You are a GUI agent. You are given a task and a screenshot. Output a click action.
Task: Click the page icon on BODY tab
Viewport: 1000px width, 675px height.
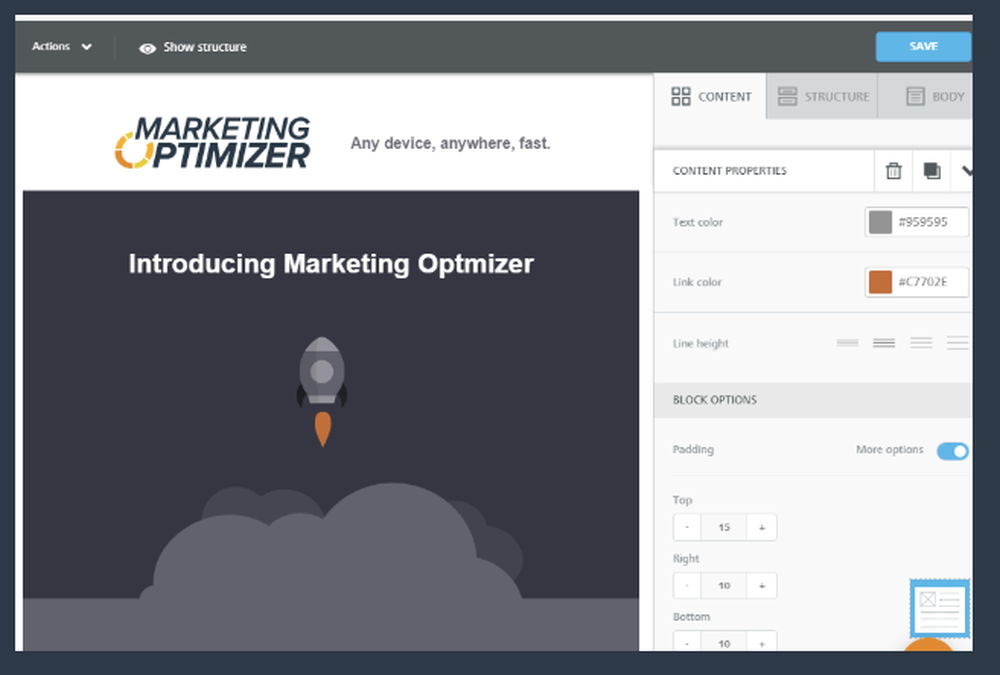click(x=915, y=96)
